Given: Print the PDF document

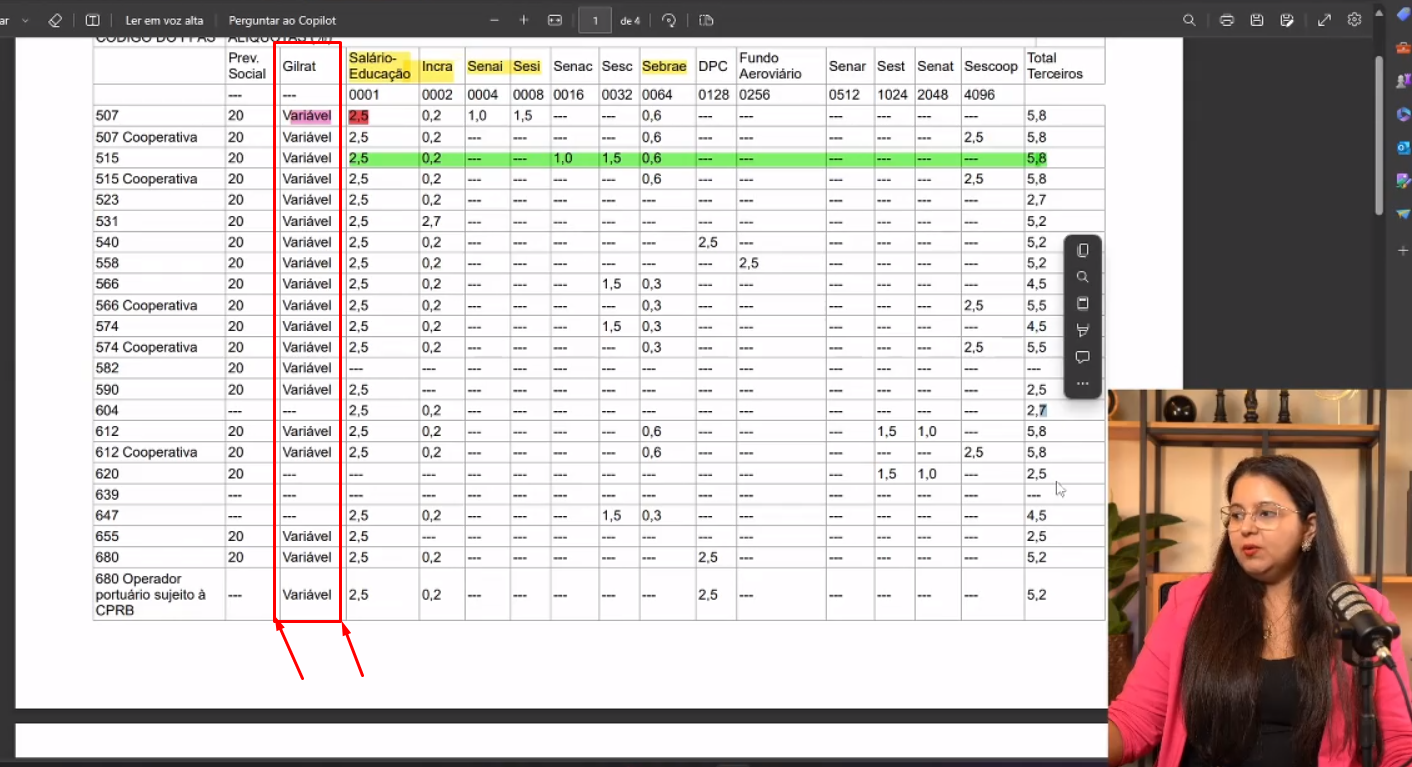Looking at the screenshot, I should click(1227, 20).
